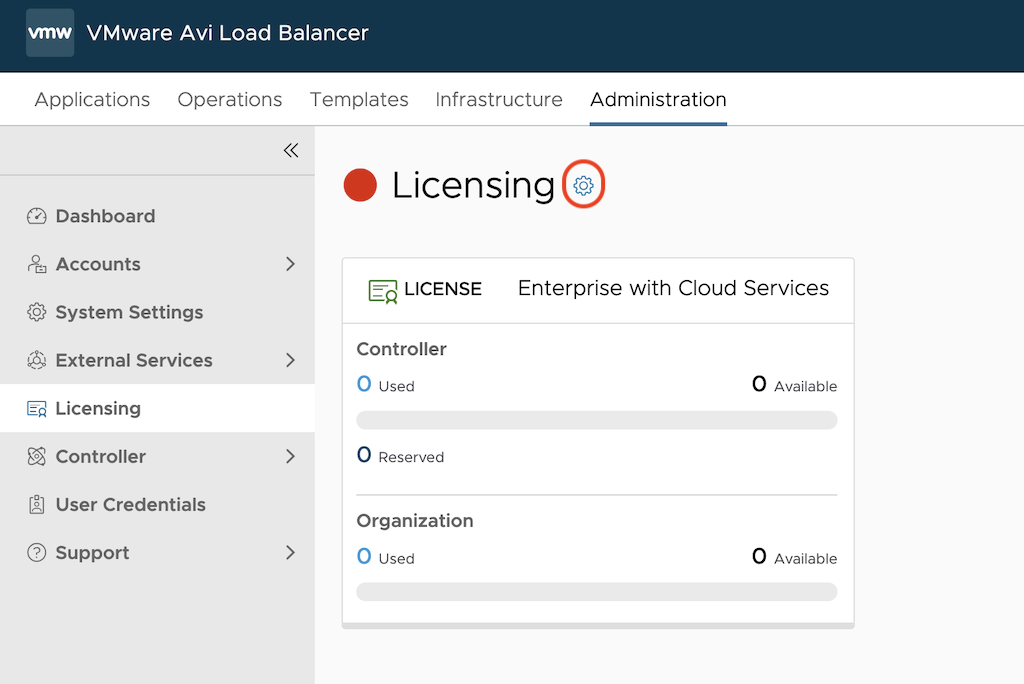Expand the Accounts submenu chevron
Screen dimensions: 1024x684
(291, 264)
